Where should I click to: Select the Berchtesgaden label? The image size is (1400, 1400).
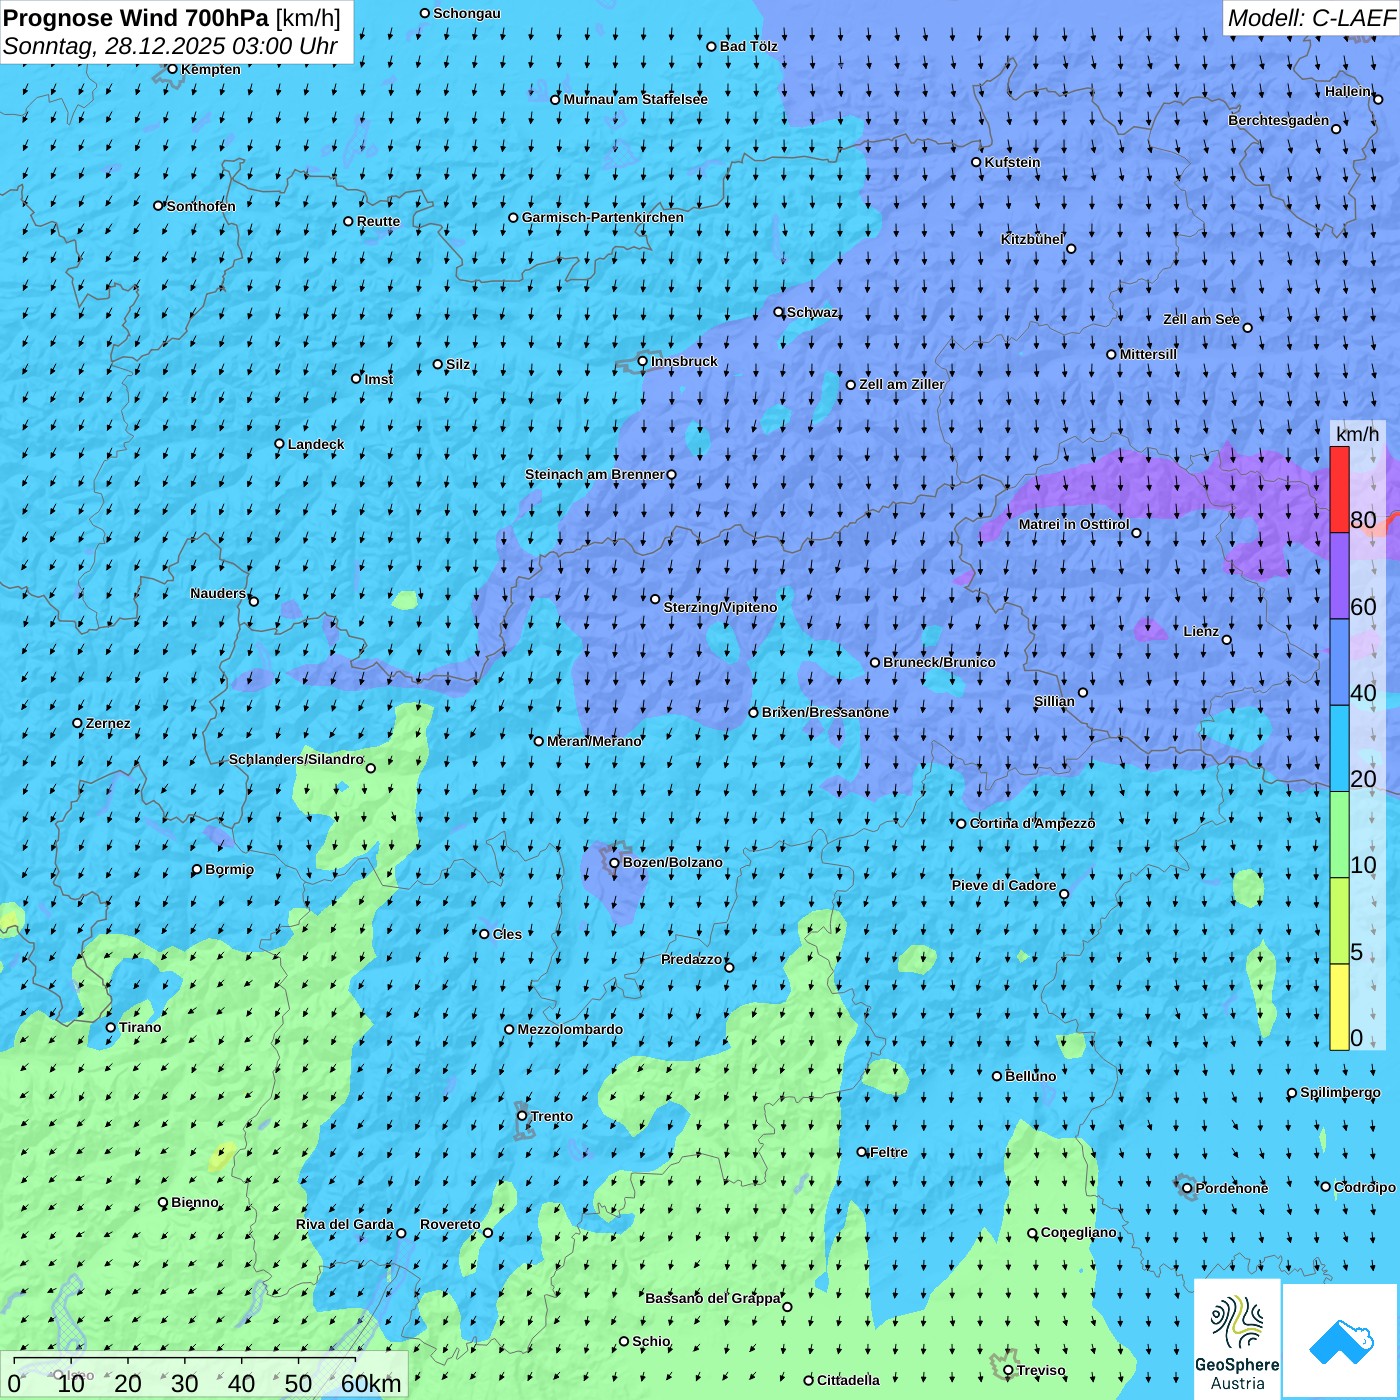(x=1279, y=121)
